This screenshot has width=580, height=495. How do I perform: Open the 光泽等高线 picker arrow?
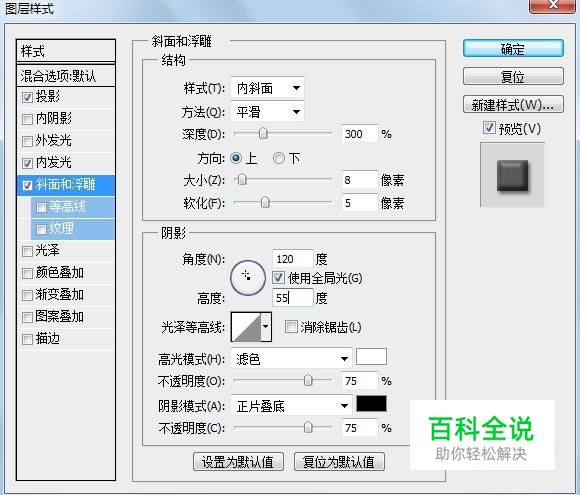click(x=266, y=327)
